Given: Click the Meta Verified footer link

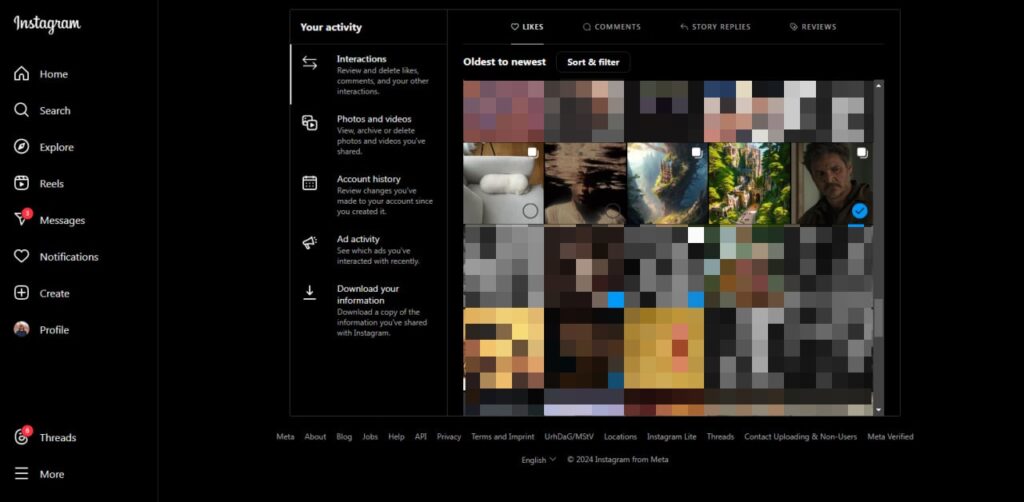Looking at the screenshot, I should click(x=889, y=437).
